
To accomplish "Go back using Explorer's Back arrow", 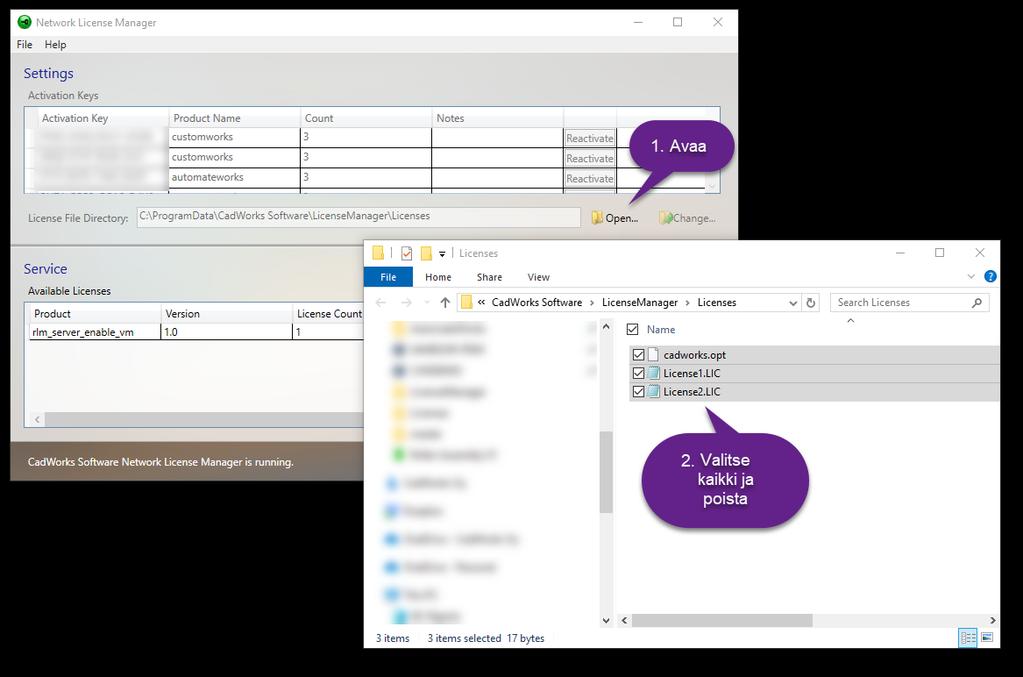I will point(381,303).
